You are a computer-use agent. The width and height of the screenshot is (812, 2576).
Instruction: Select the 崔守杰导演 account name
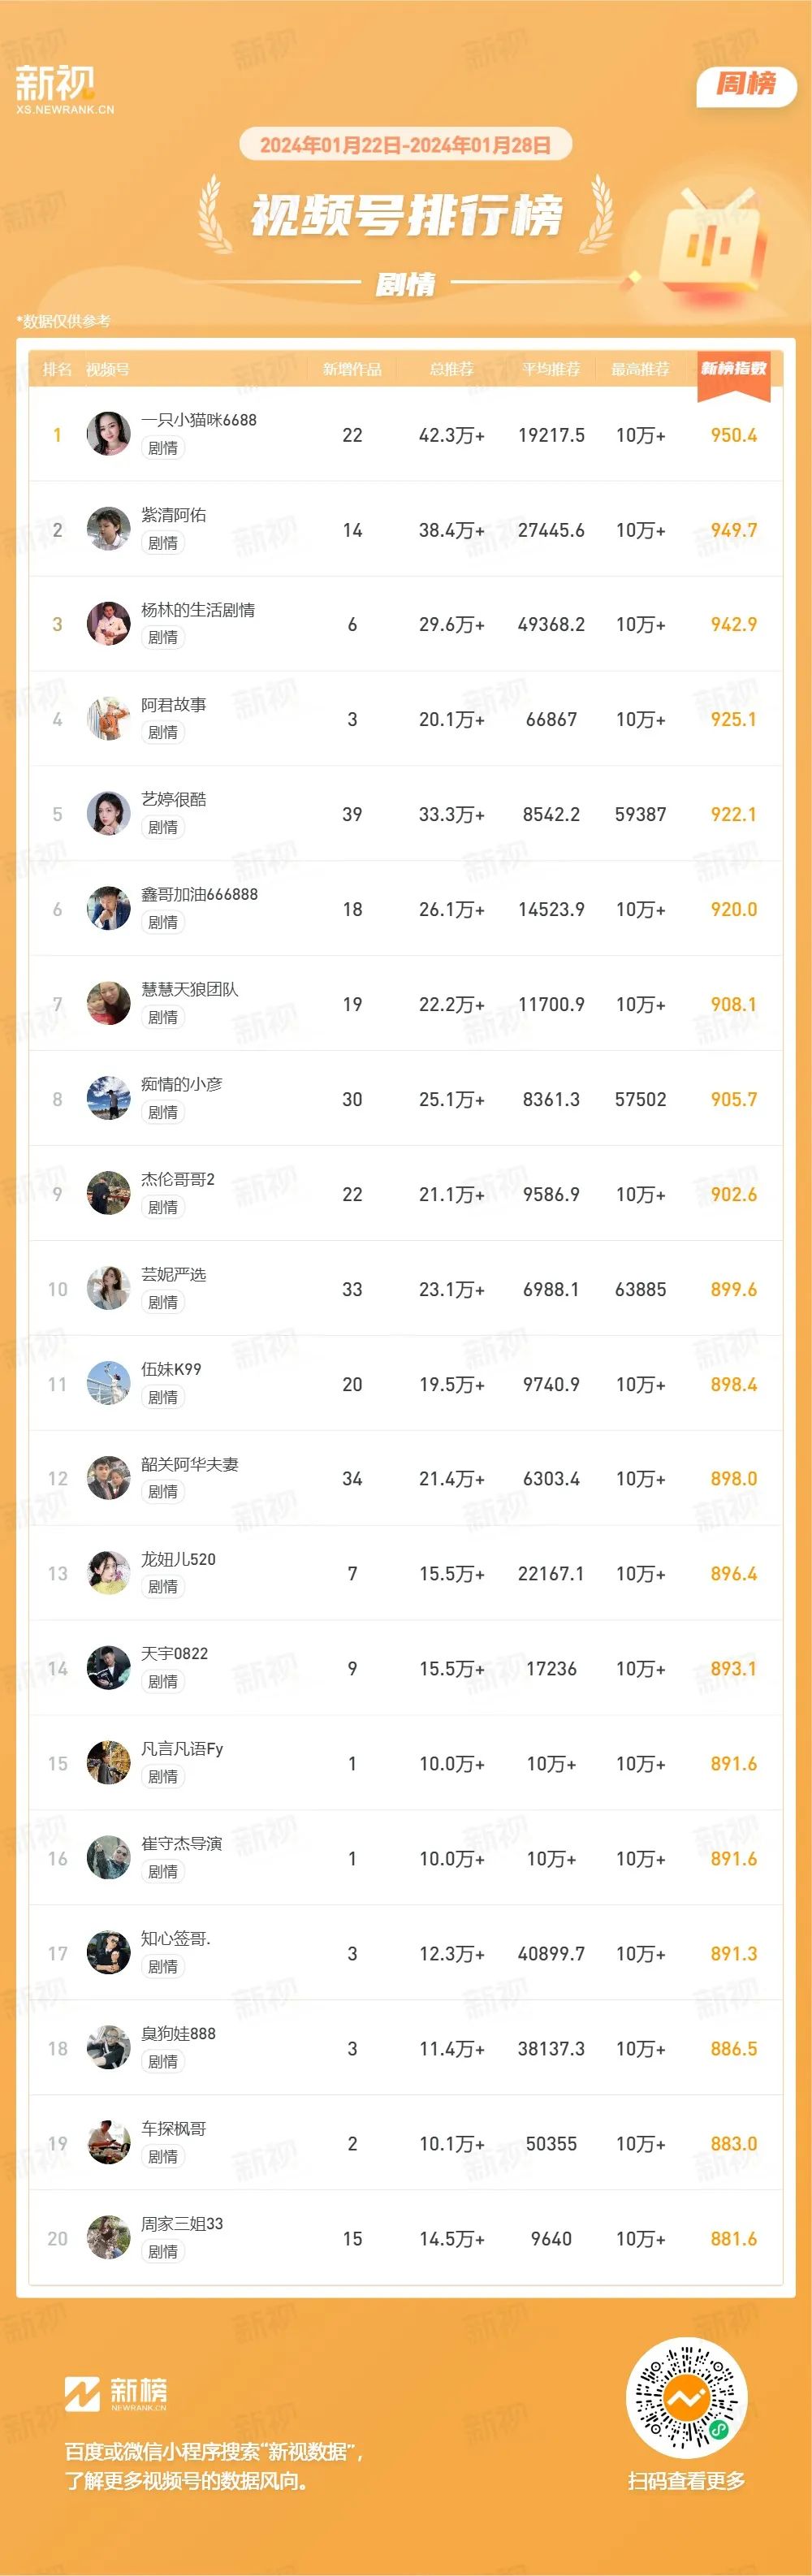coord(182,1843)
